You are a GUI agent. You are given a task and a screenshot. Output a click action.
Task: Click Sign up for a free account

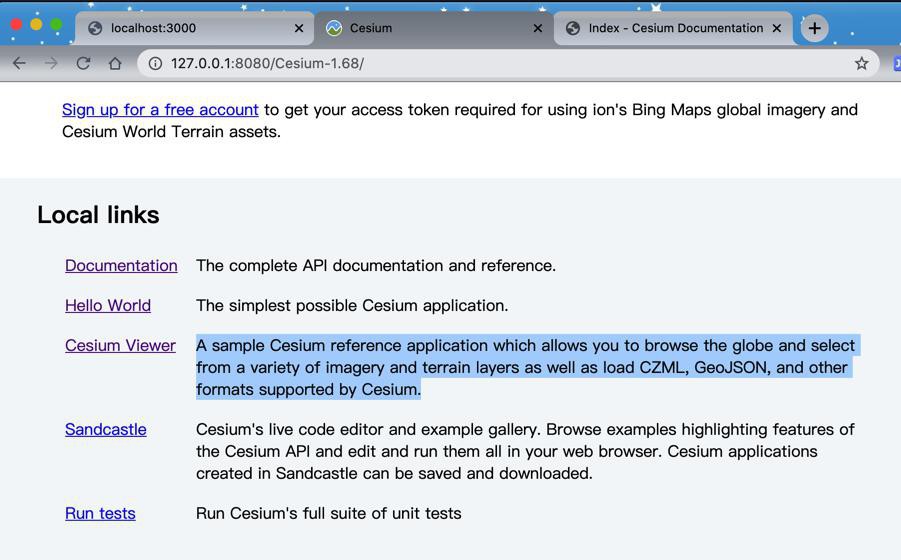pyautogui.click(x=160, y=109)
